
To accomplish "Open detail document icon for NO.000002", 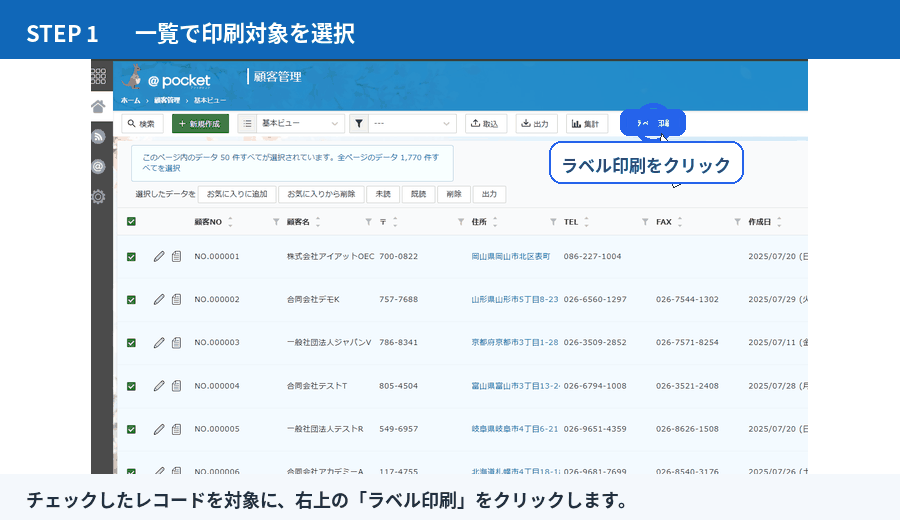I will 176,300.
